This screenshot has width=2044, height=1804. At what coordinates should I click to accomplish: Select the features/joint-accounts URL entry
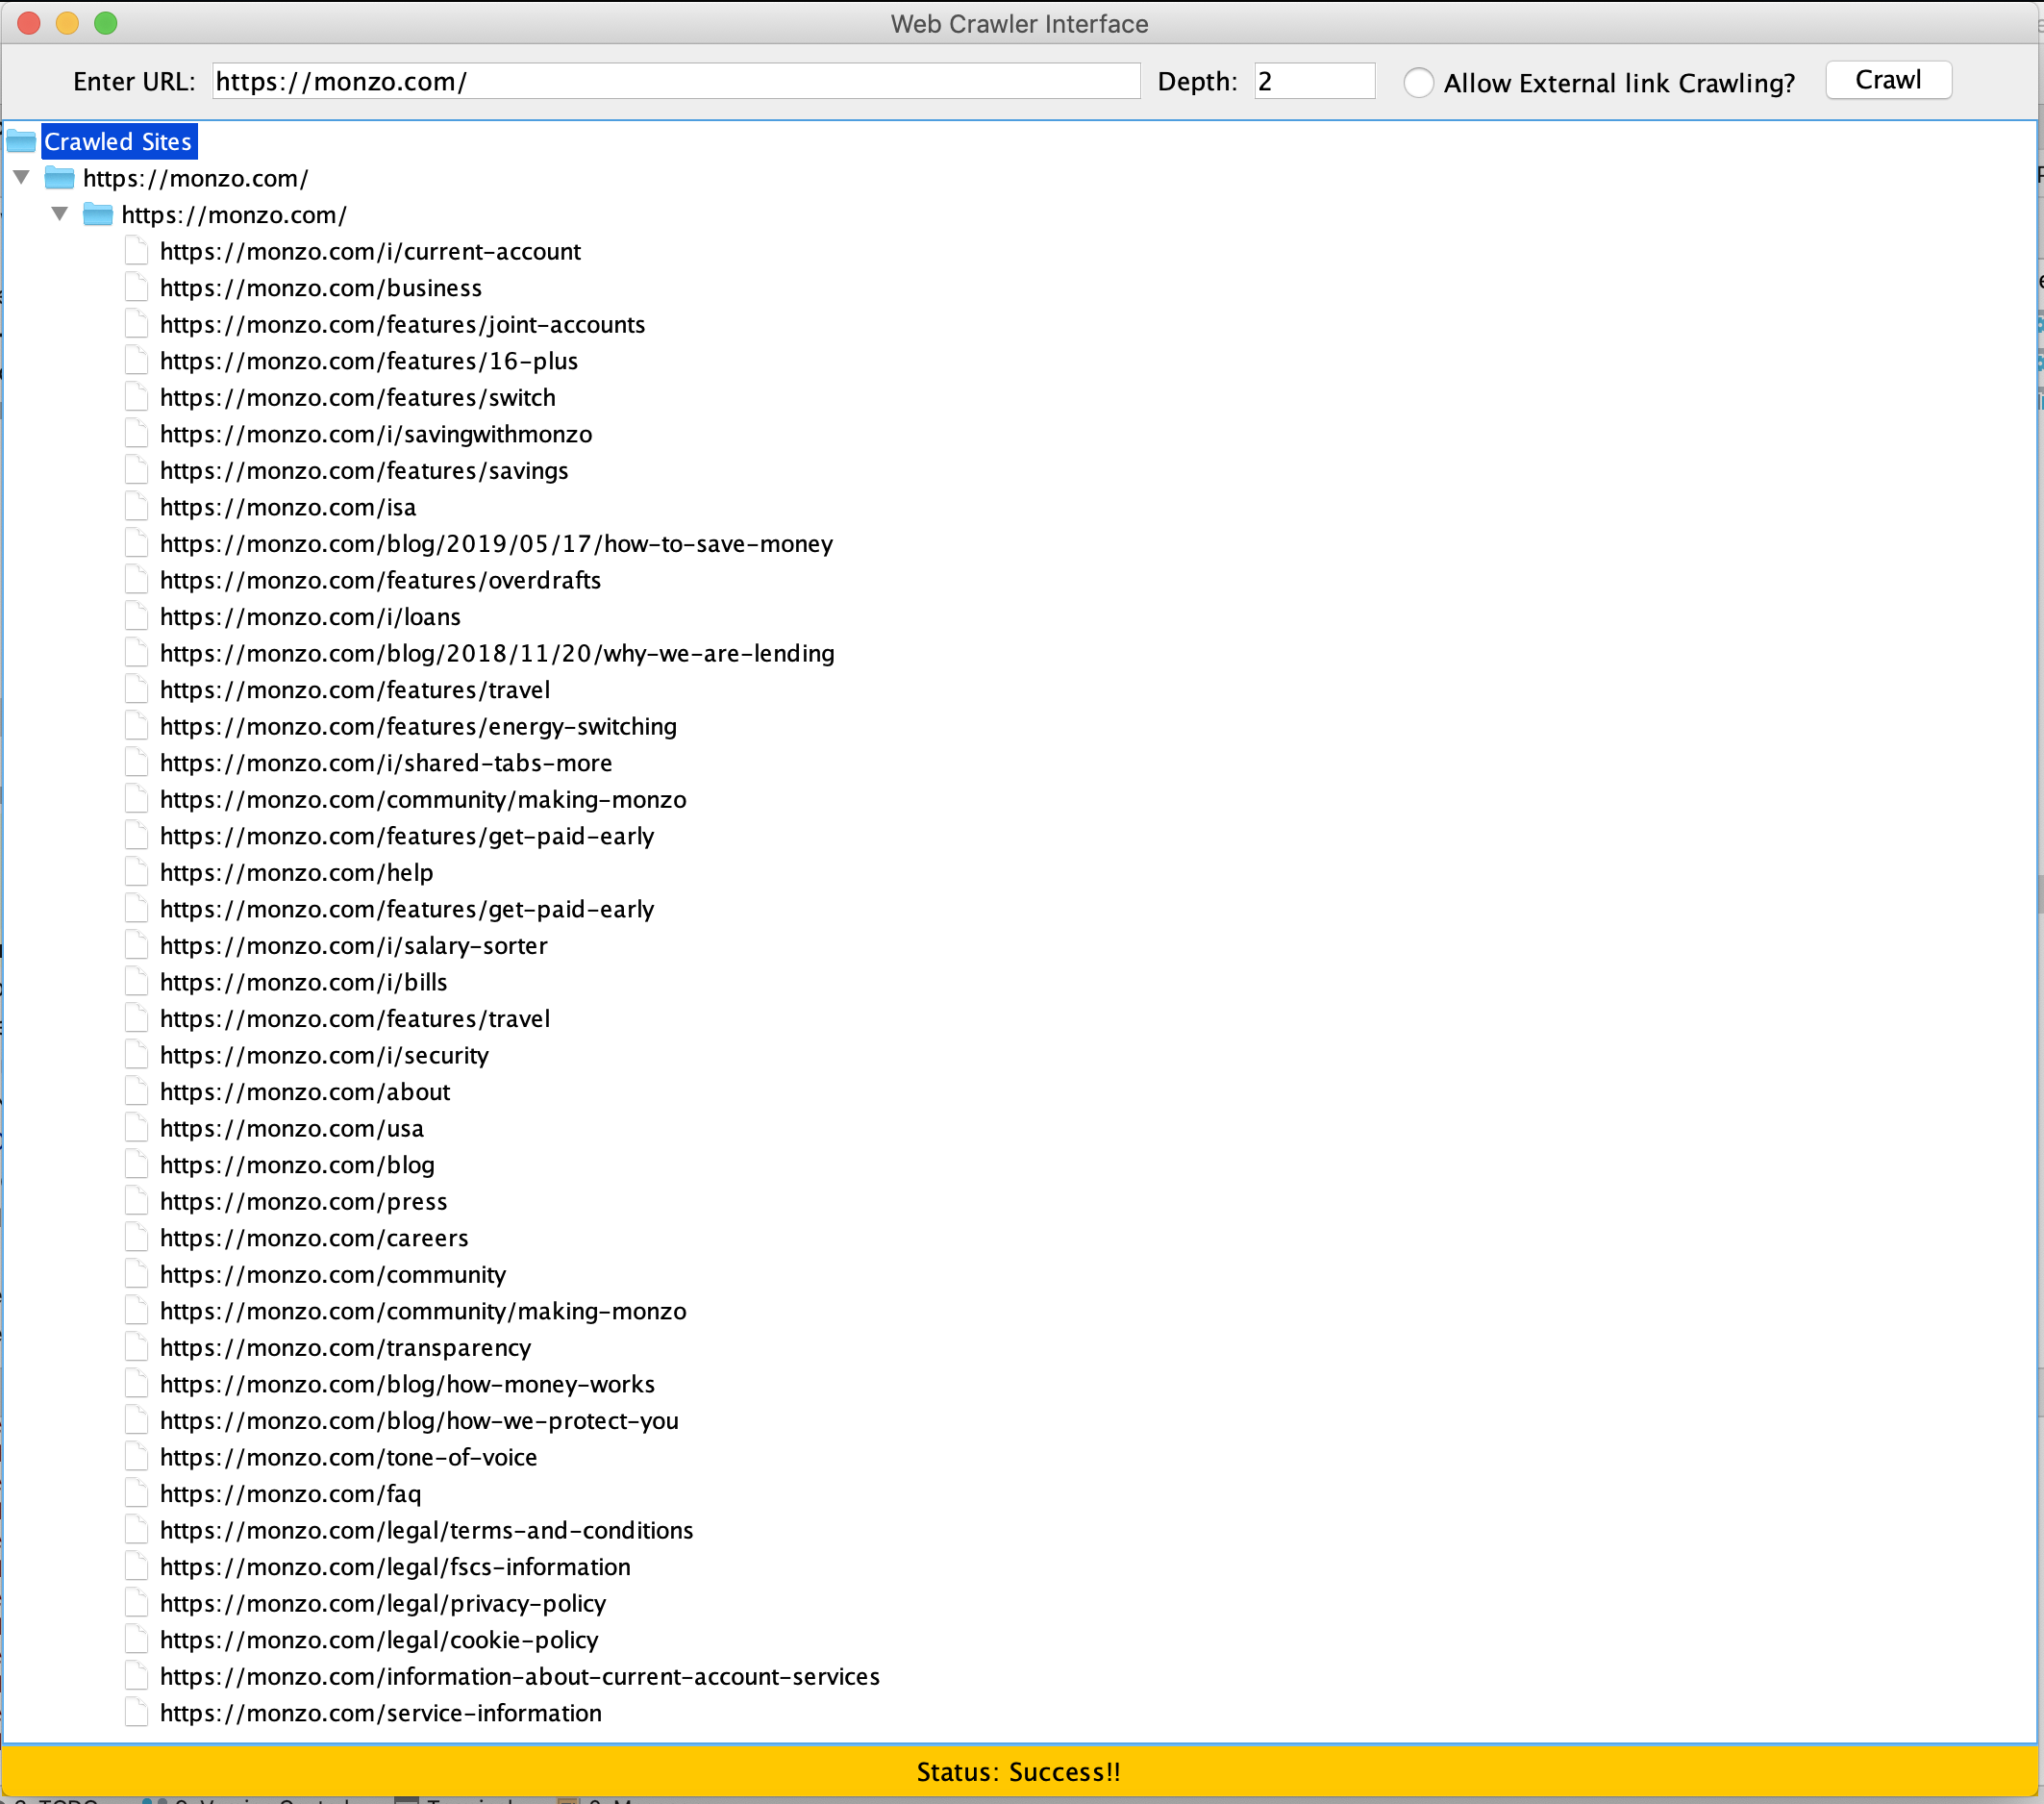tap(402, 324)
